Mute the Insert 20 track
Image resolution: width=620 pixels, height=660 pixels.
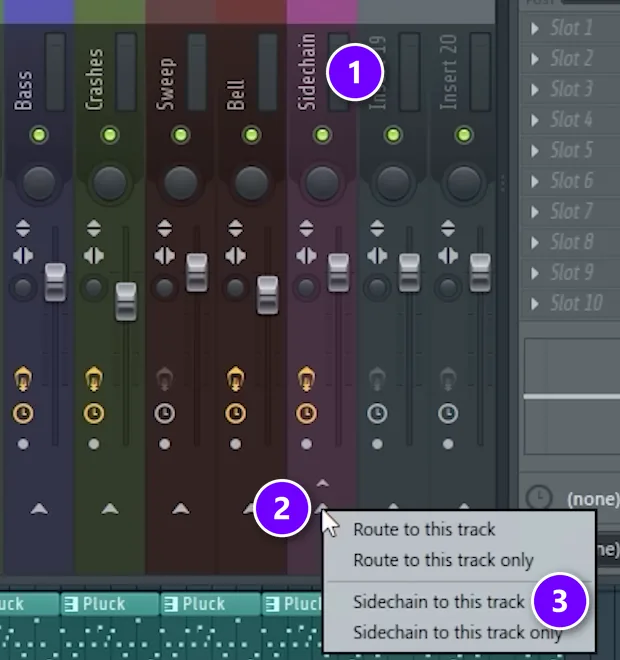click(x=464, y=135)
